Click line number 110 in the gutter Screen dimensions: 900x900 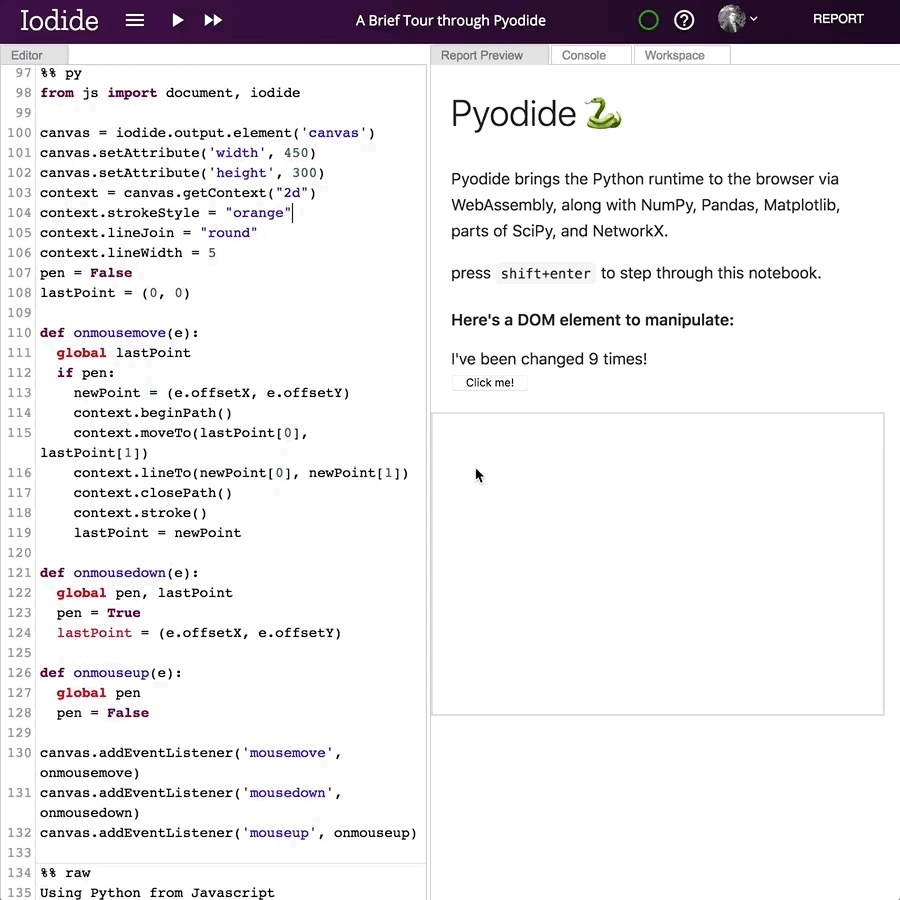pos(18,333)
